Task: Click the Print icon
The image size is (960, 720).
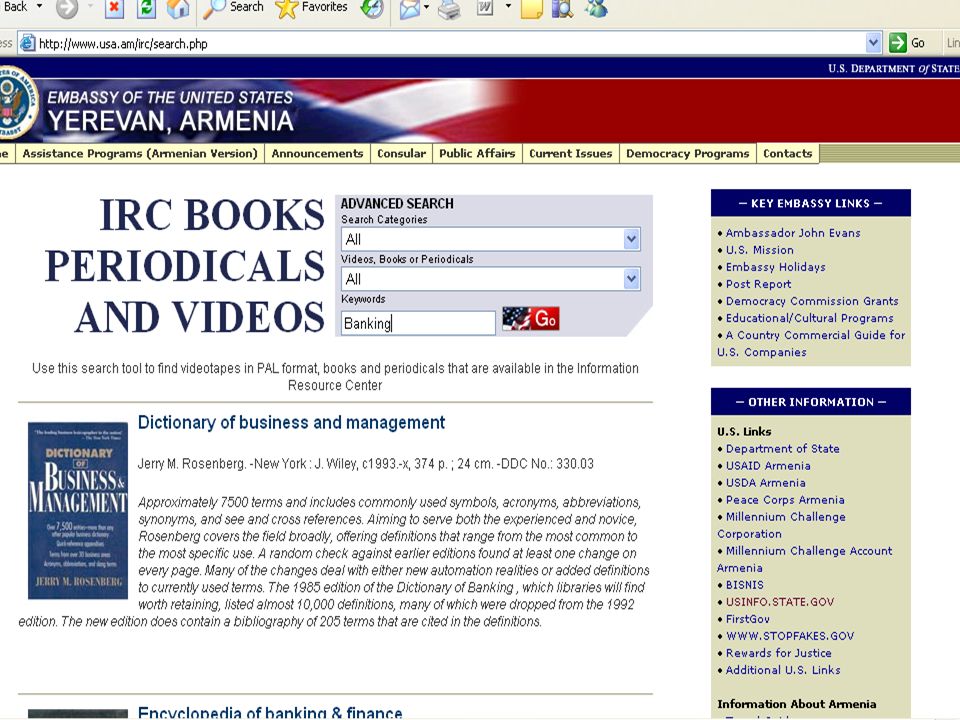Action: pyautogui.click(x=449, y=9)
